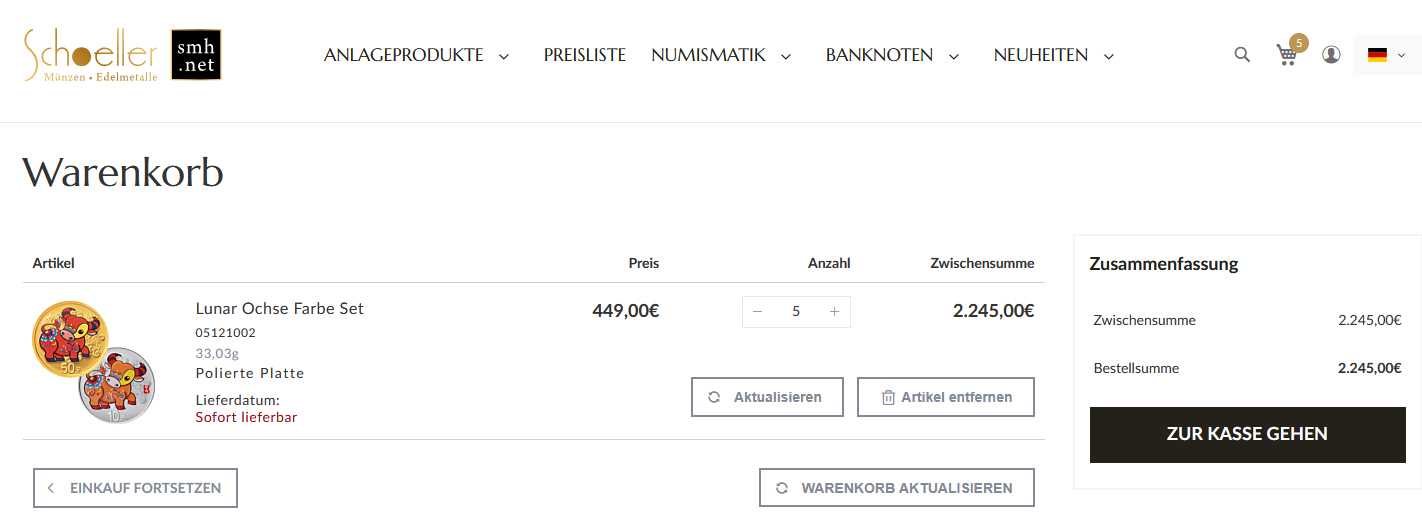Click Warenkorb aktualisieren button
Viewport: 1422px width, 526px height.
(896, 488)
